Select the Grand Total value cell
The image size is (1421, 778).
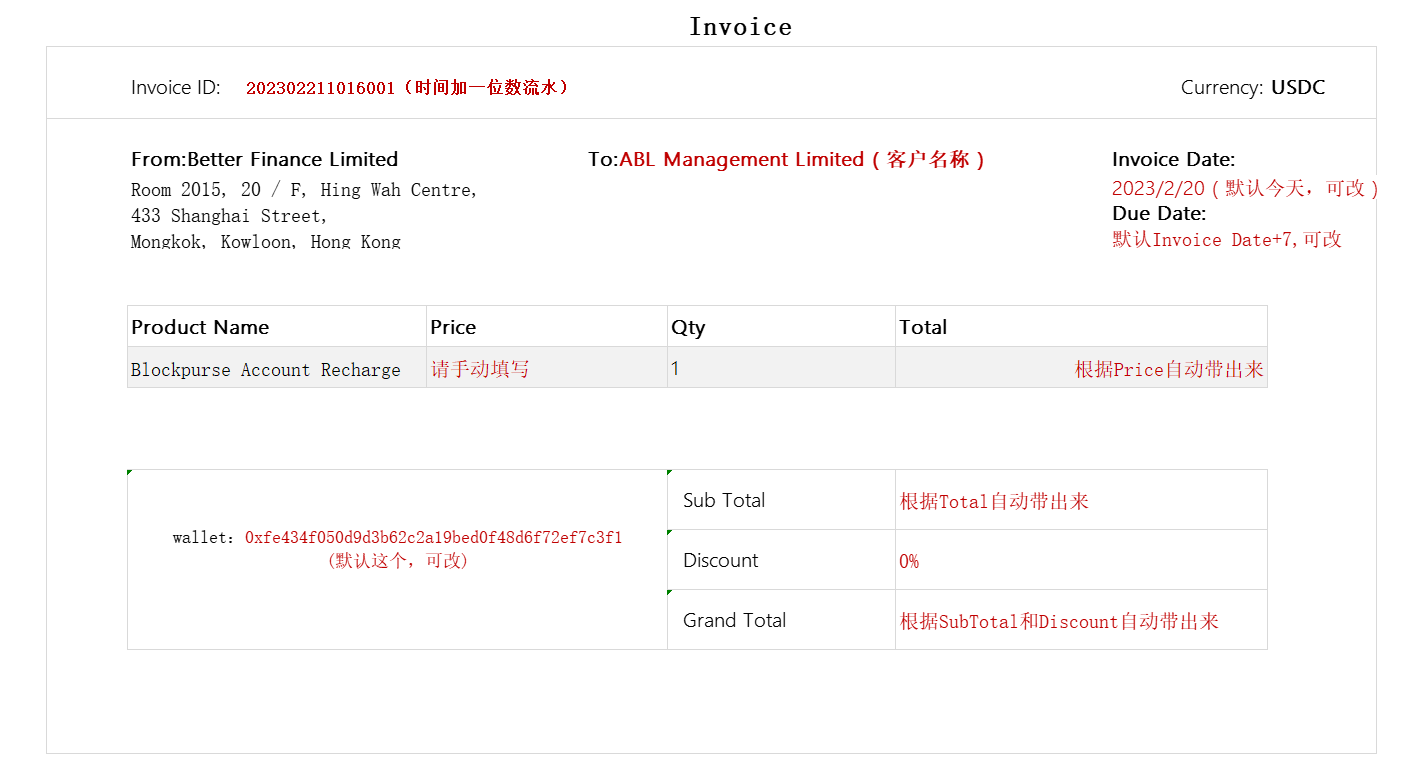(x=1081, y=620)
